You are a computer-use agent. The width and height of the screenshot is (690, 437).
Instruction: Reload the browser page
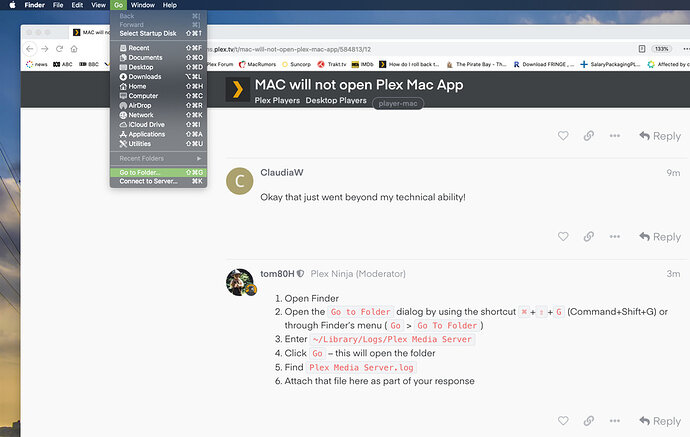point(59,49)
